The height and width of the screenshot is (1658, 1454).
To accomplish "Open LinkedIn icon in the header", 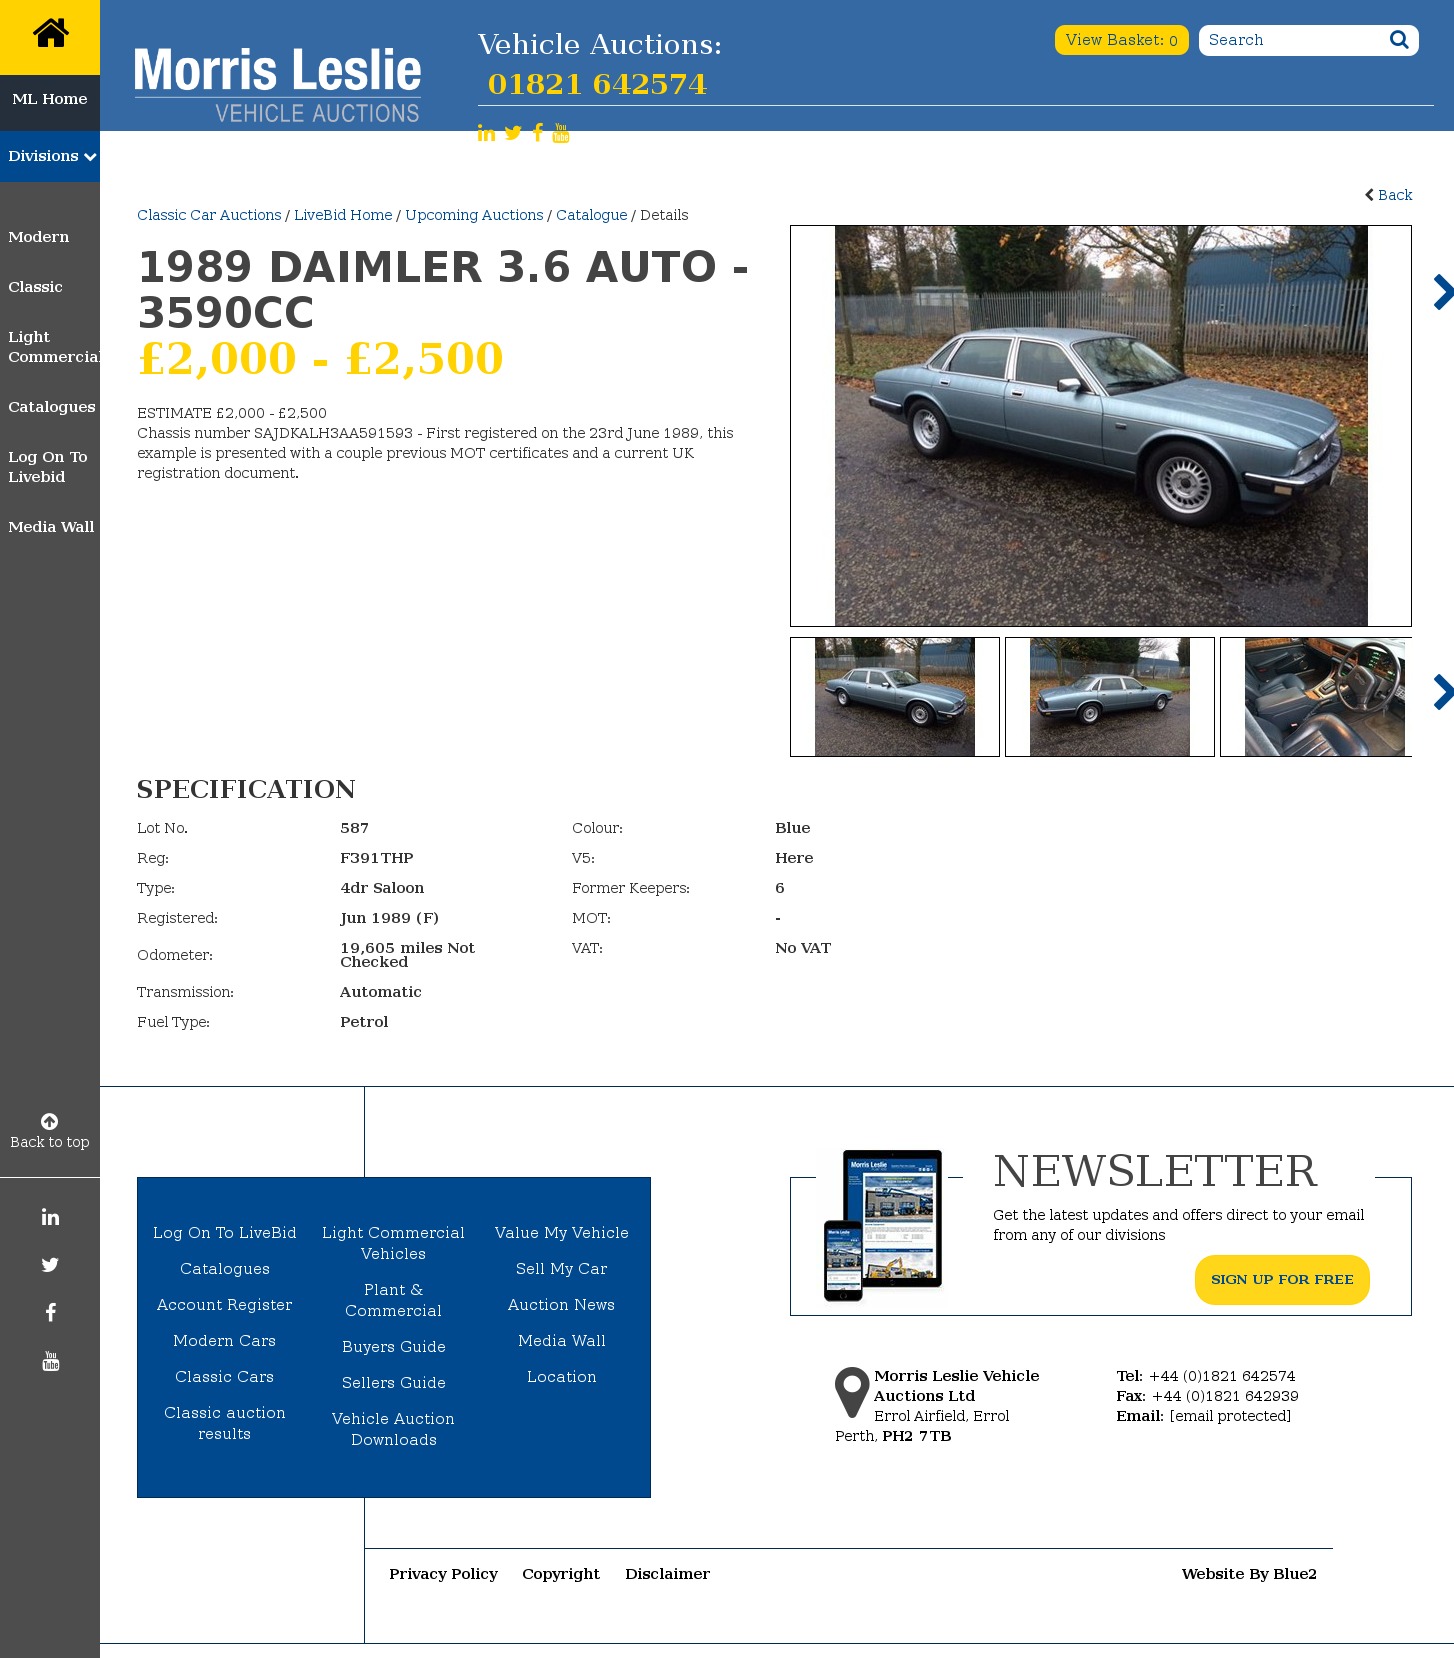I will [x=486, y=133].
